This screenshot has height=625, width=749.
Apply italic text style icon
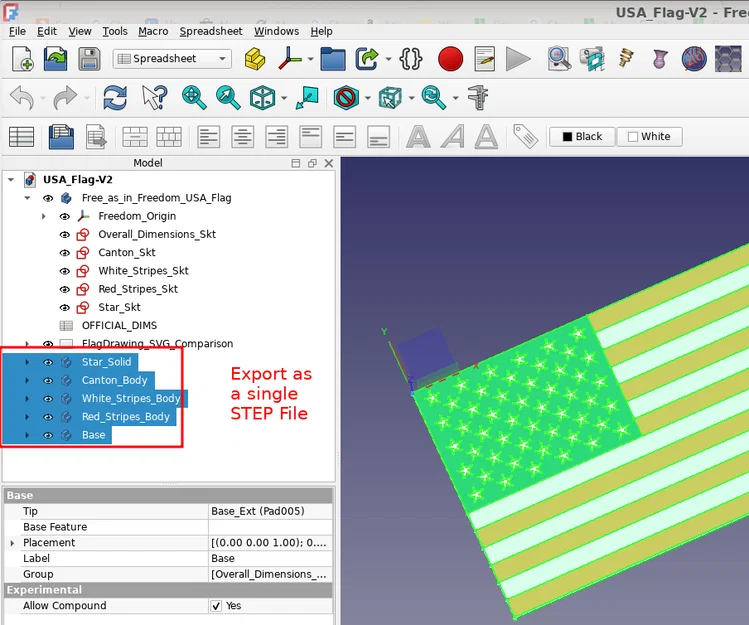[x=452, y=137]
